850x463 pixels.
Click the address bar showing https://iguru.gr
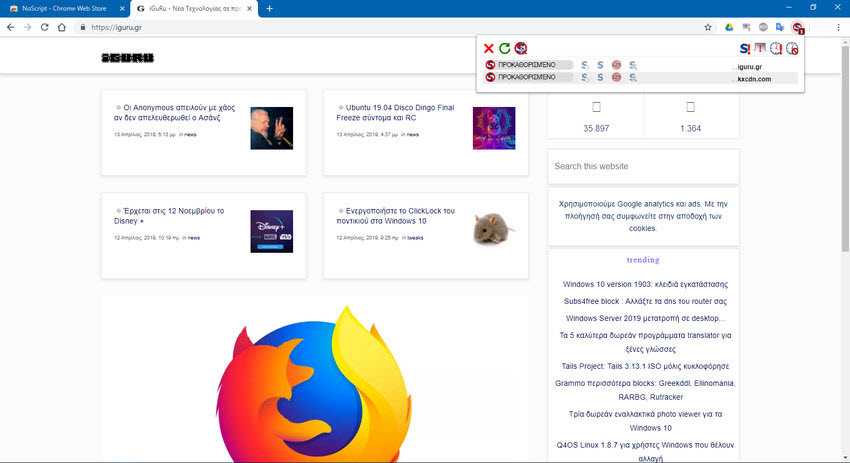coord(390,27)
